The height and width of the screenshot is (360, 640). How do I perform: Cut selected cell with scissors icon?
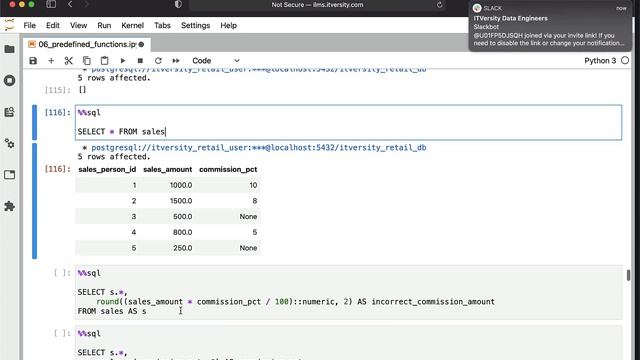(69, 61)
